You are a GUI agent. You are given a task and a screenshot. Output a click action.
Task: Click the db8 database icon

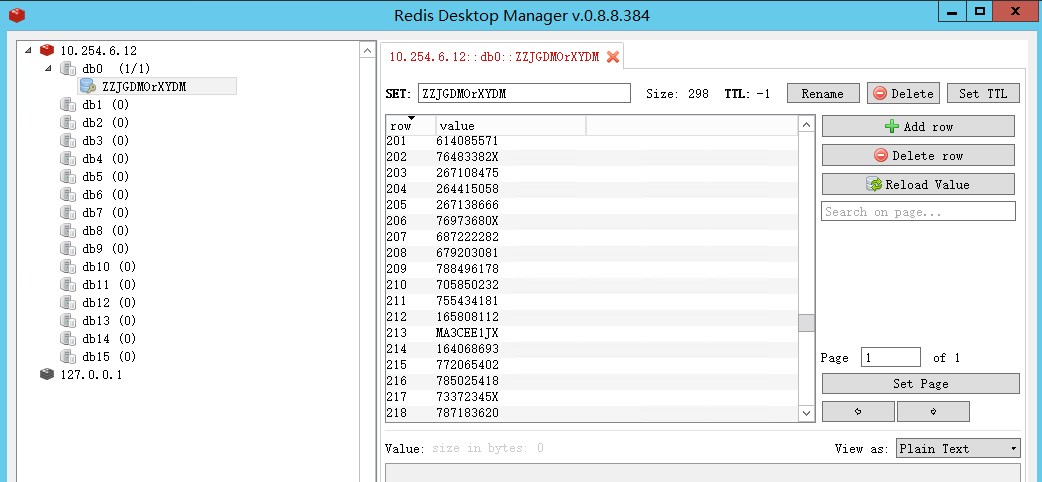point(68,230)
